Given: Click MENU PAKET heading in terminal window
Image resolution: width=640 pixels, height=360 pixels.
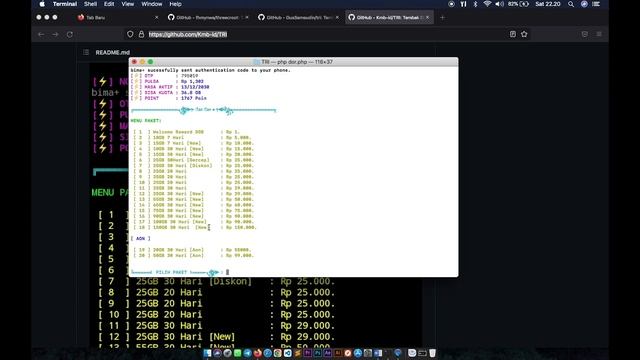Looking at the screenshot, I should tap(146, 121).
